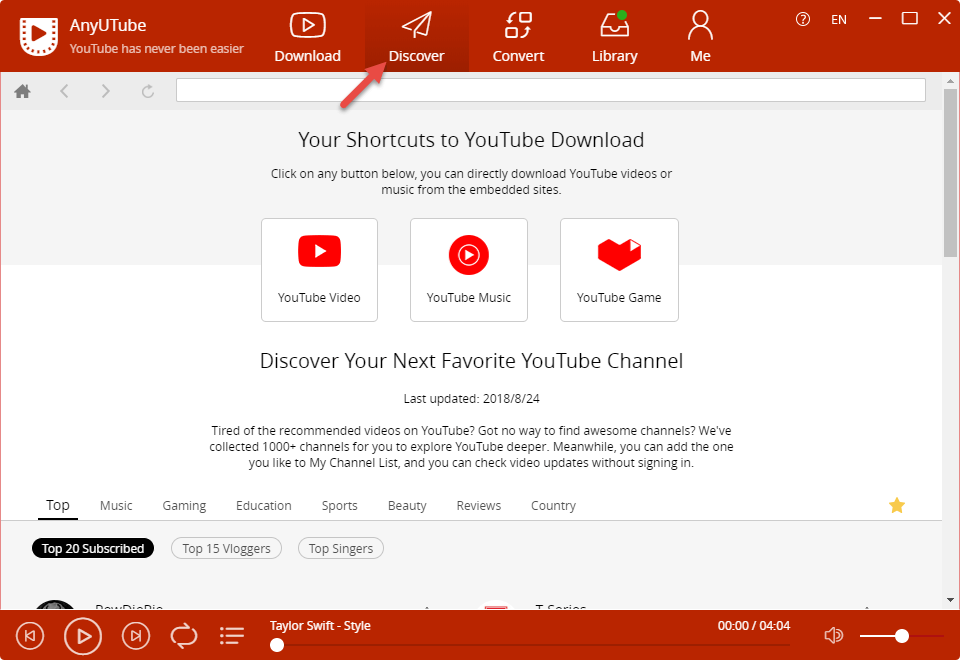Select the Reviews channel category tab
This screenshot has width=960, height=660.
tap(479, 506)
